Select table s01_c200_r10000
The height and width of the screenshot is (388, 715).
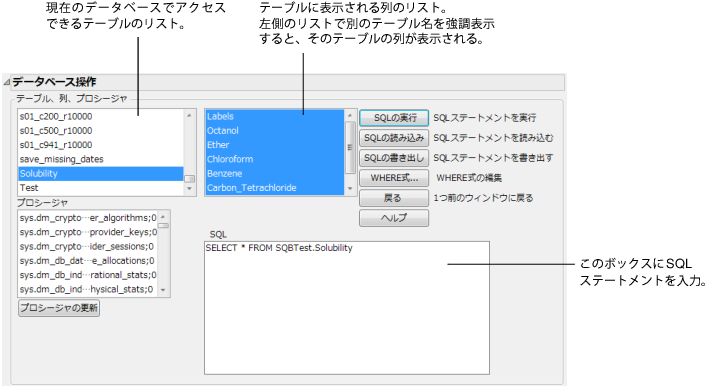[101, 116]
